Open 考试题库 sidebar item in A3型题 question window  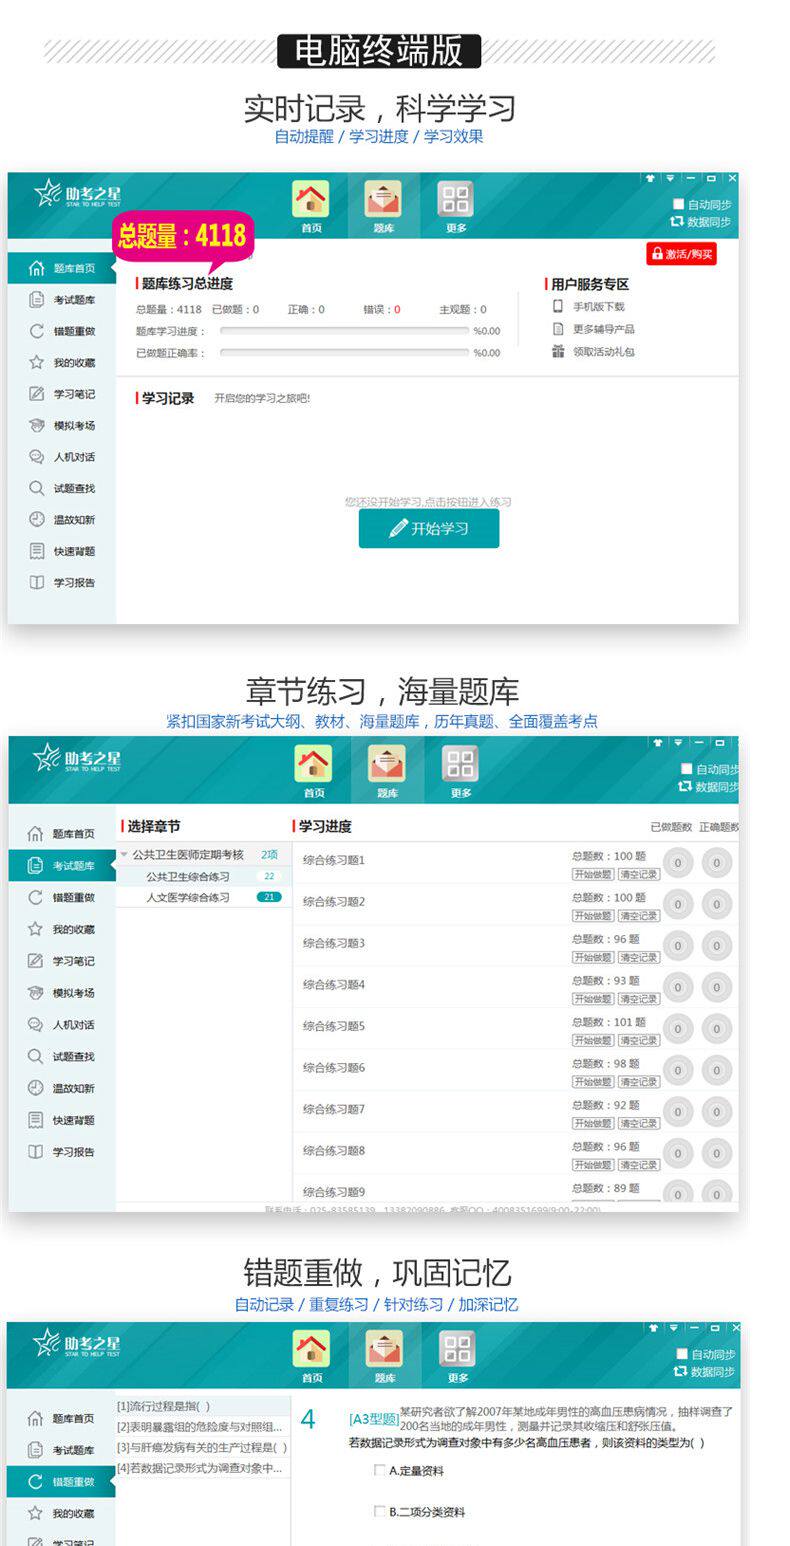(x=62, y=1450)
